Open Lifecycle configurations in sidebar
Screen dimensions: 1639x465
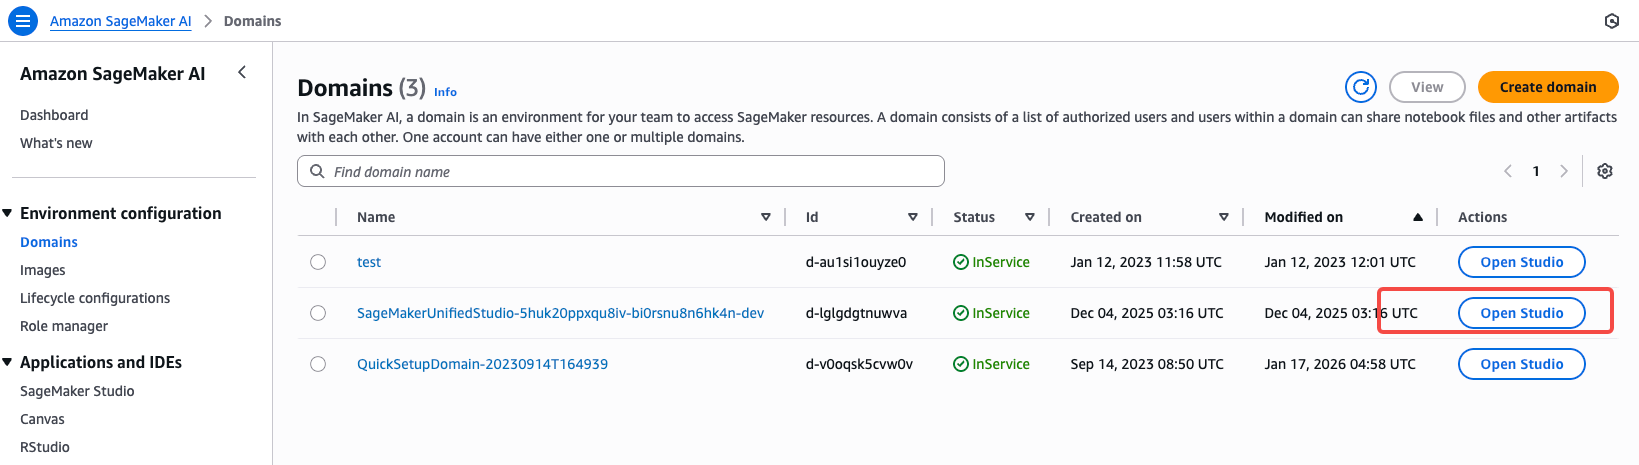95,298
